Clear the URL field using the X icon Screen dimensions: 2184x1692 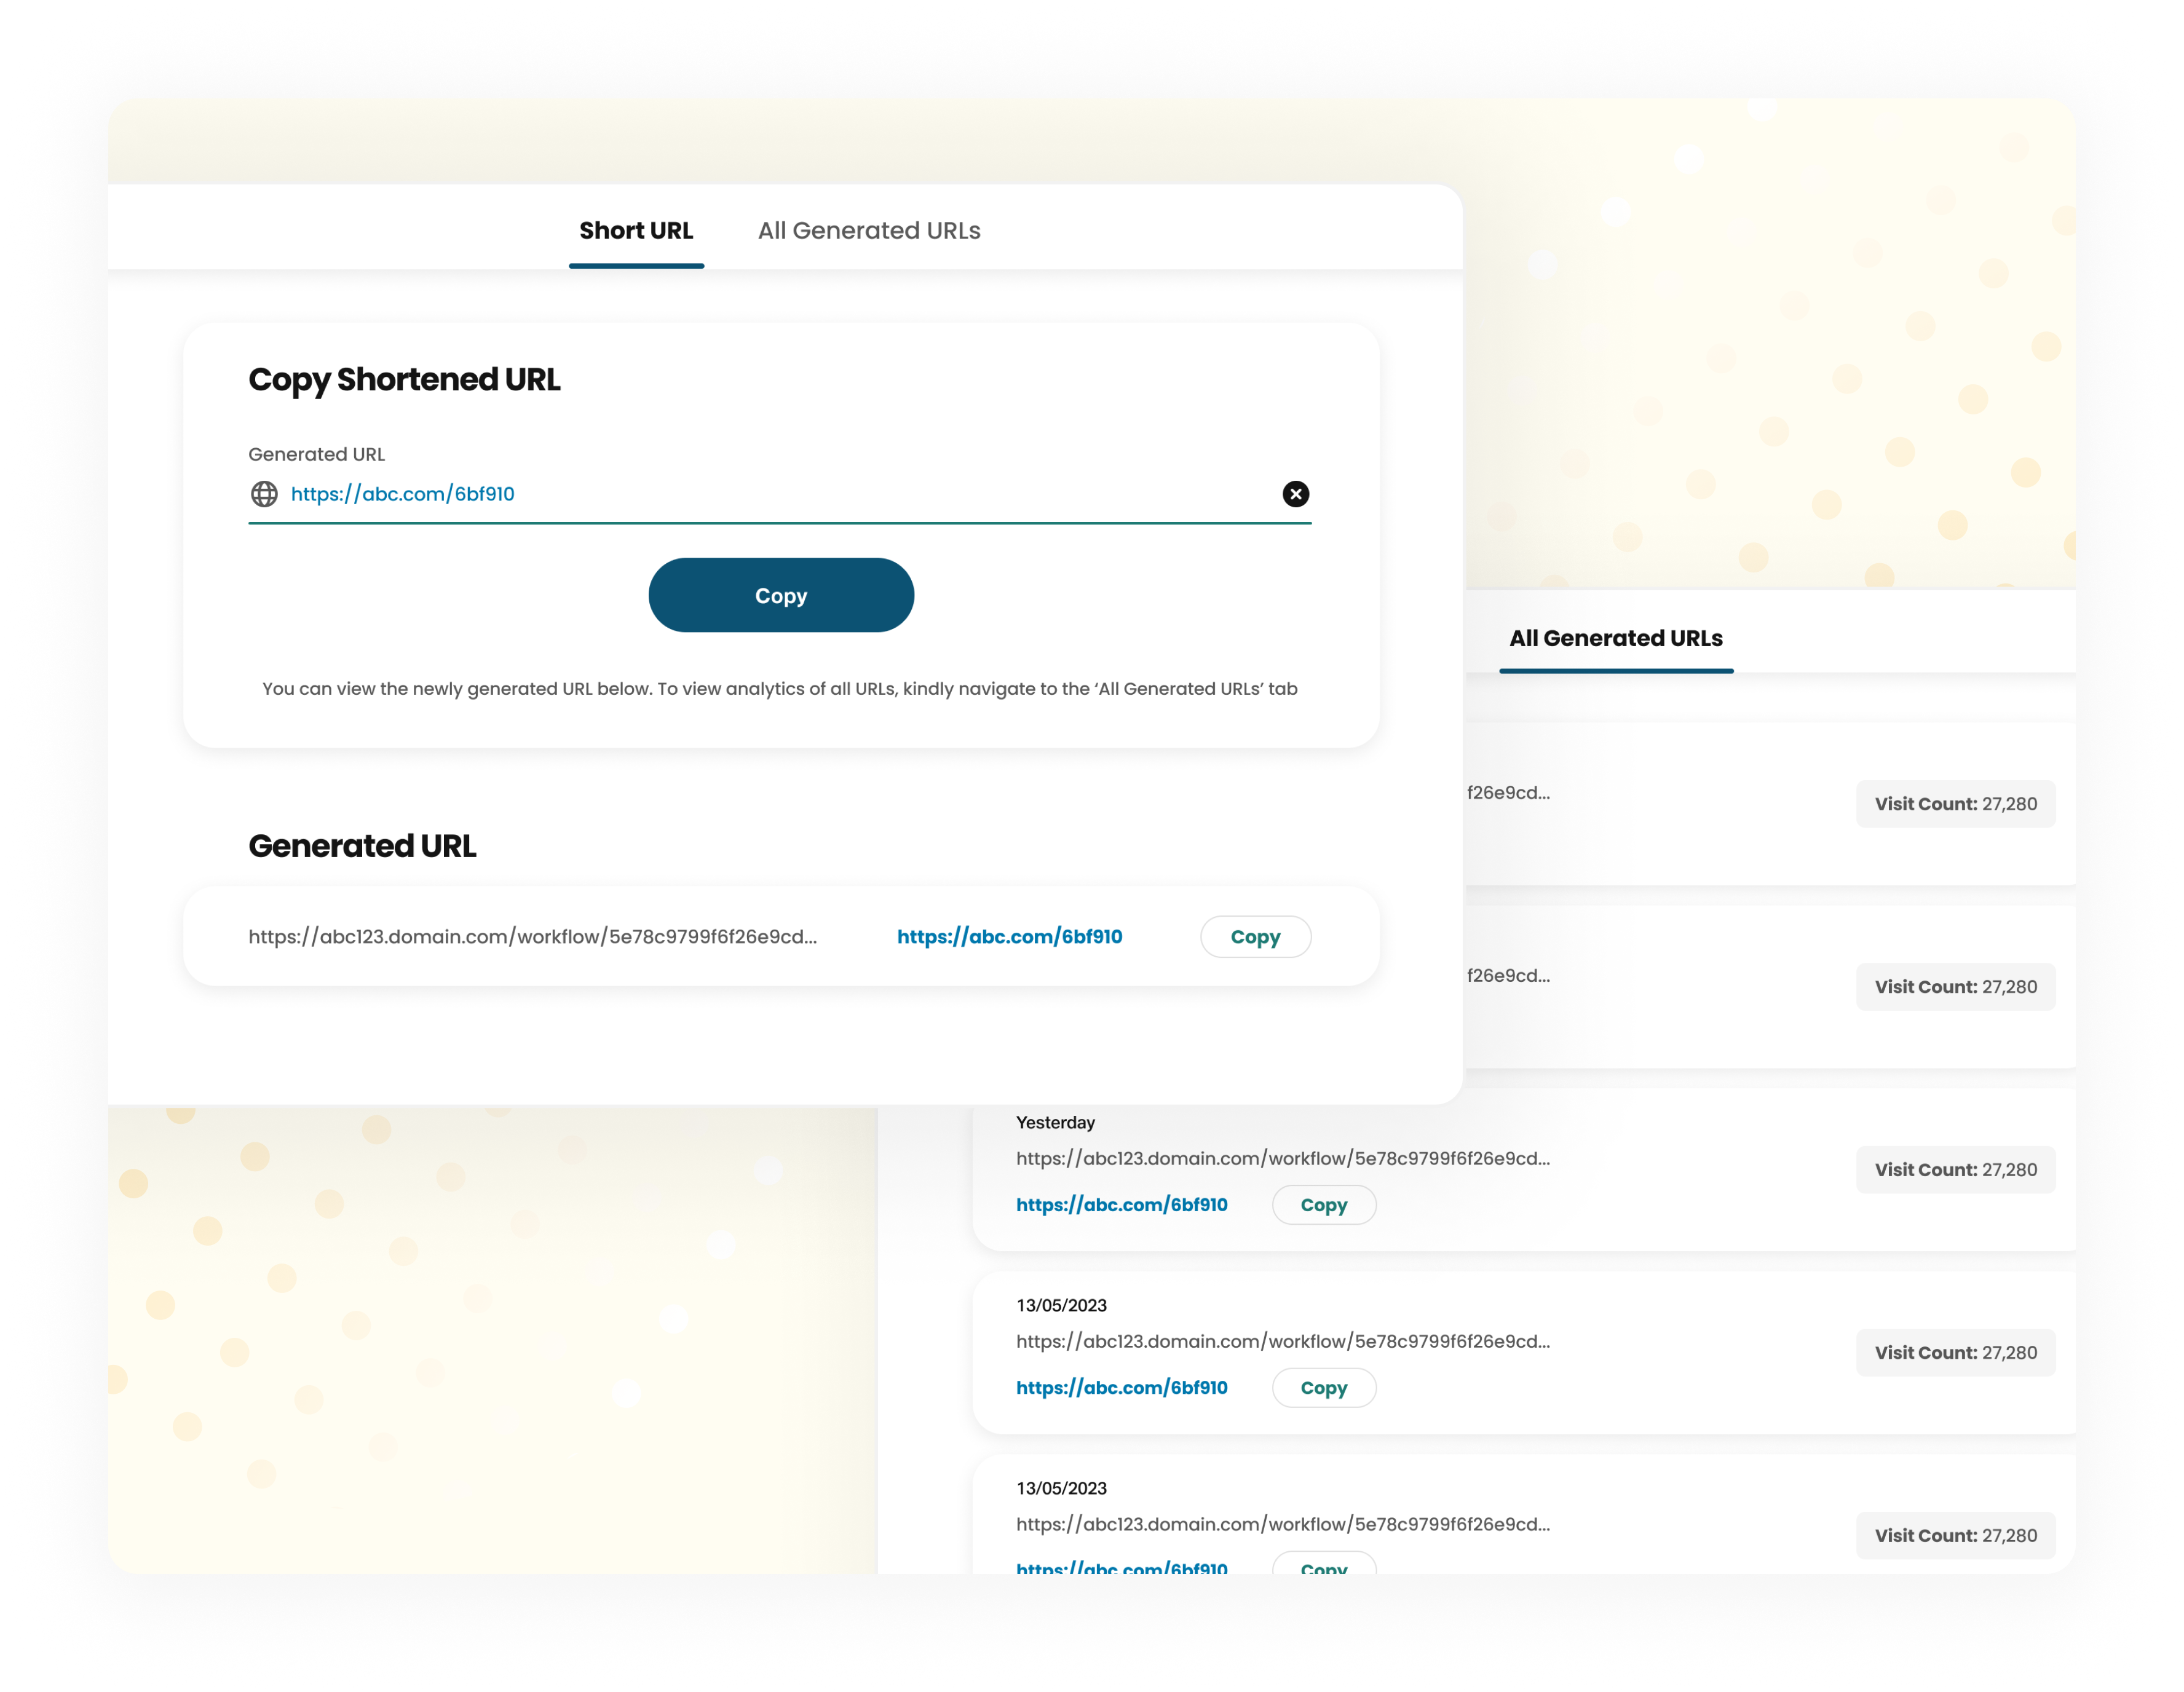[x=1295, y=493]
